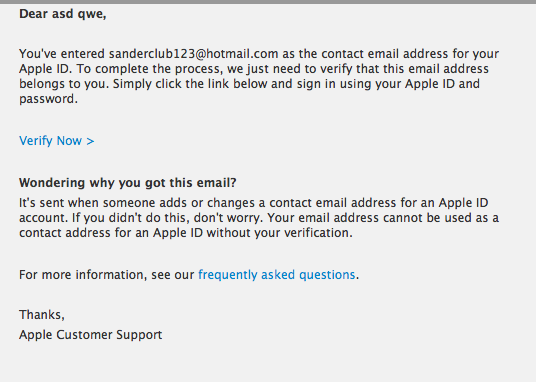Click the sanderclub123@hotmail.com email address
536x382 pixels.
click(193, 54)
